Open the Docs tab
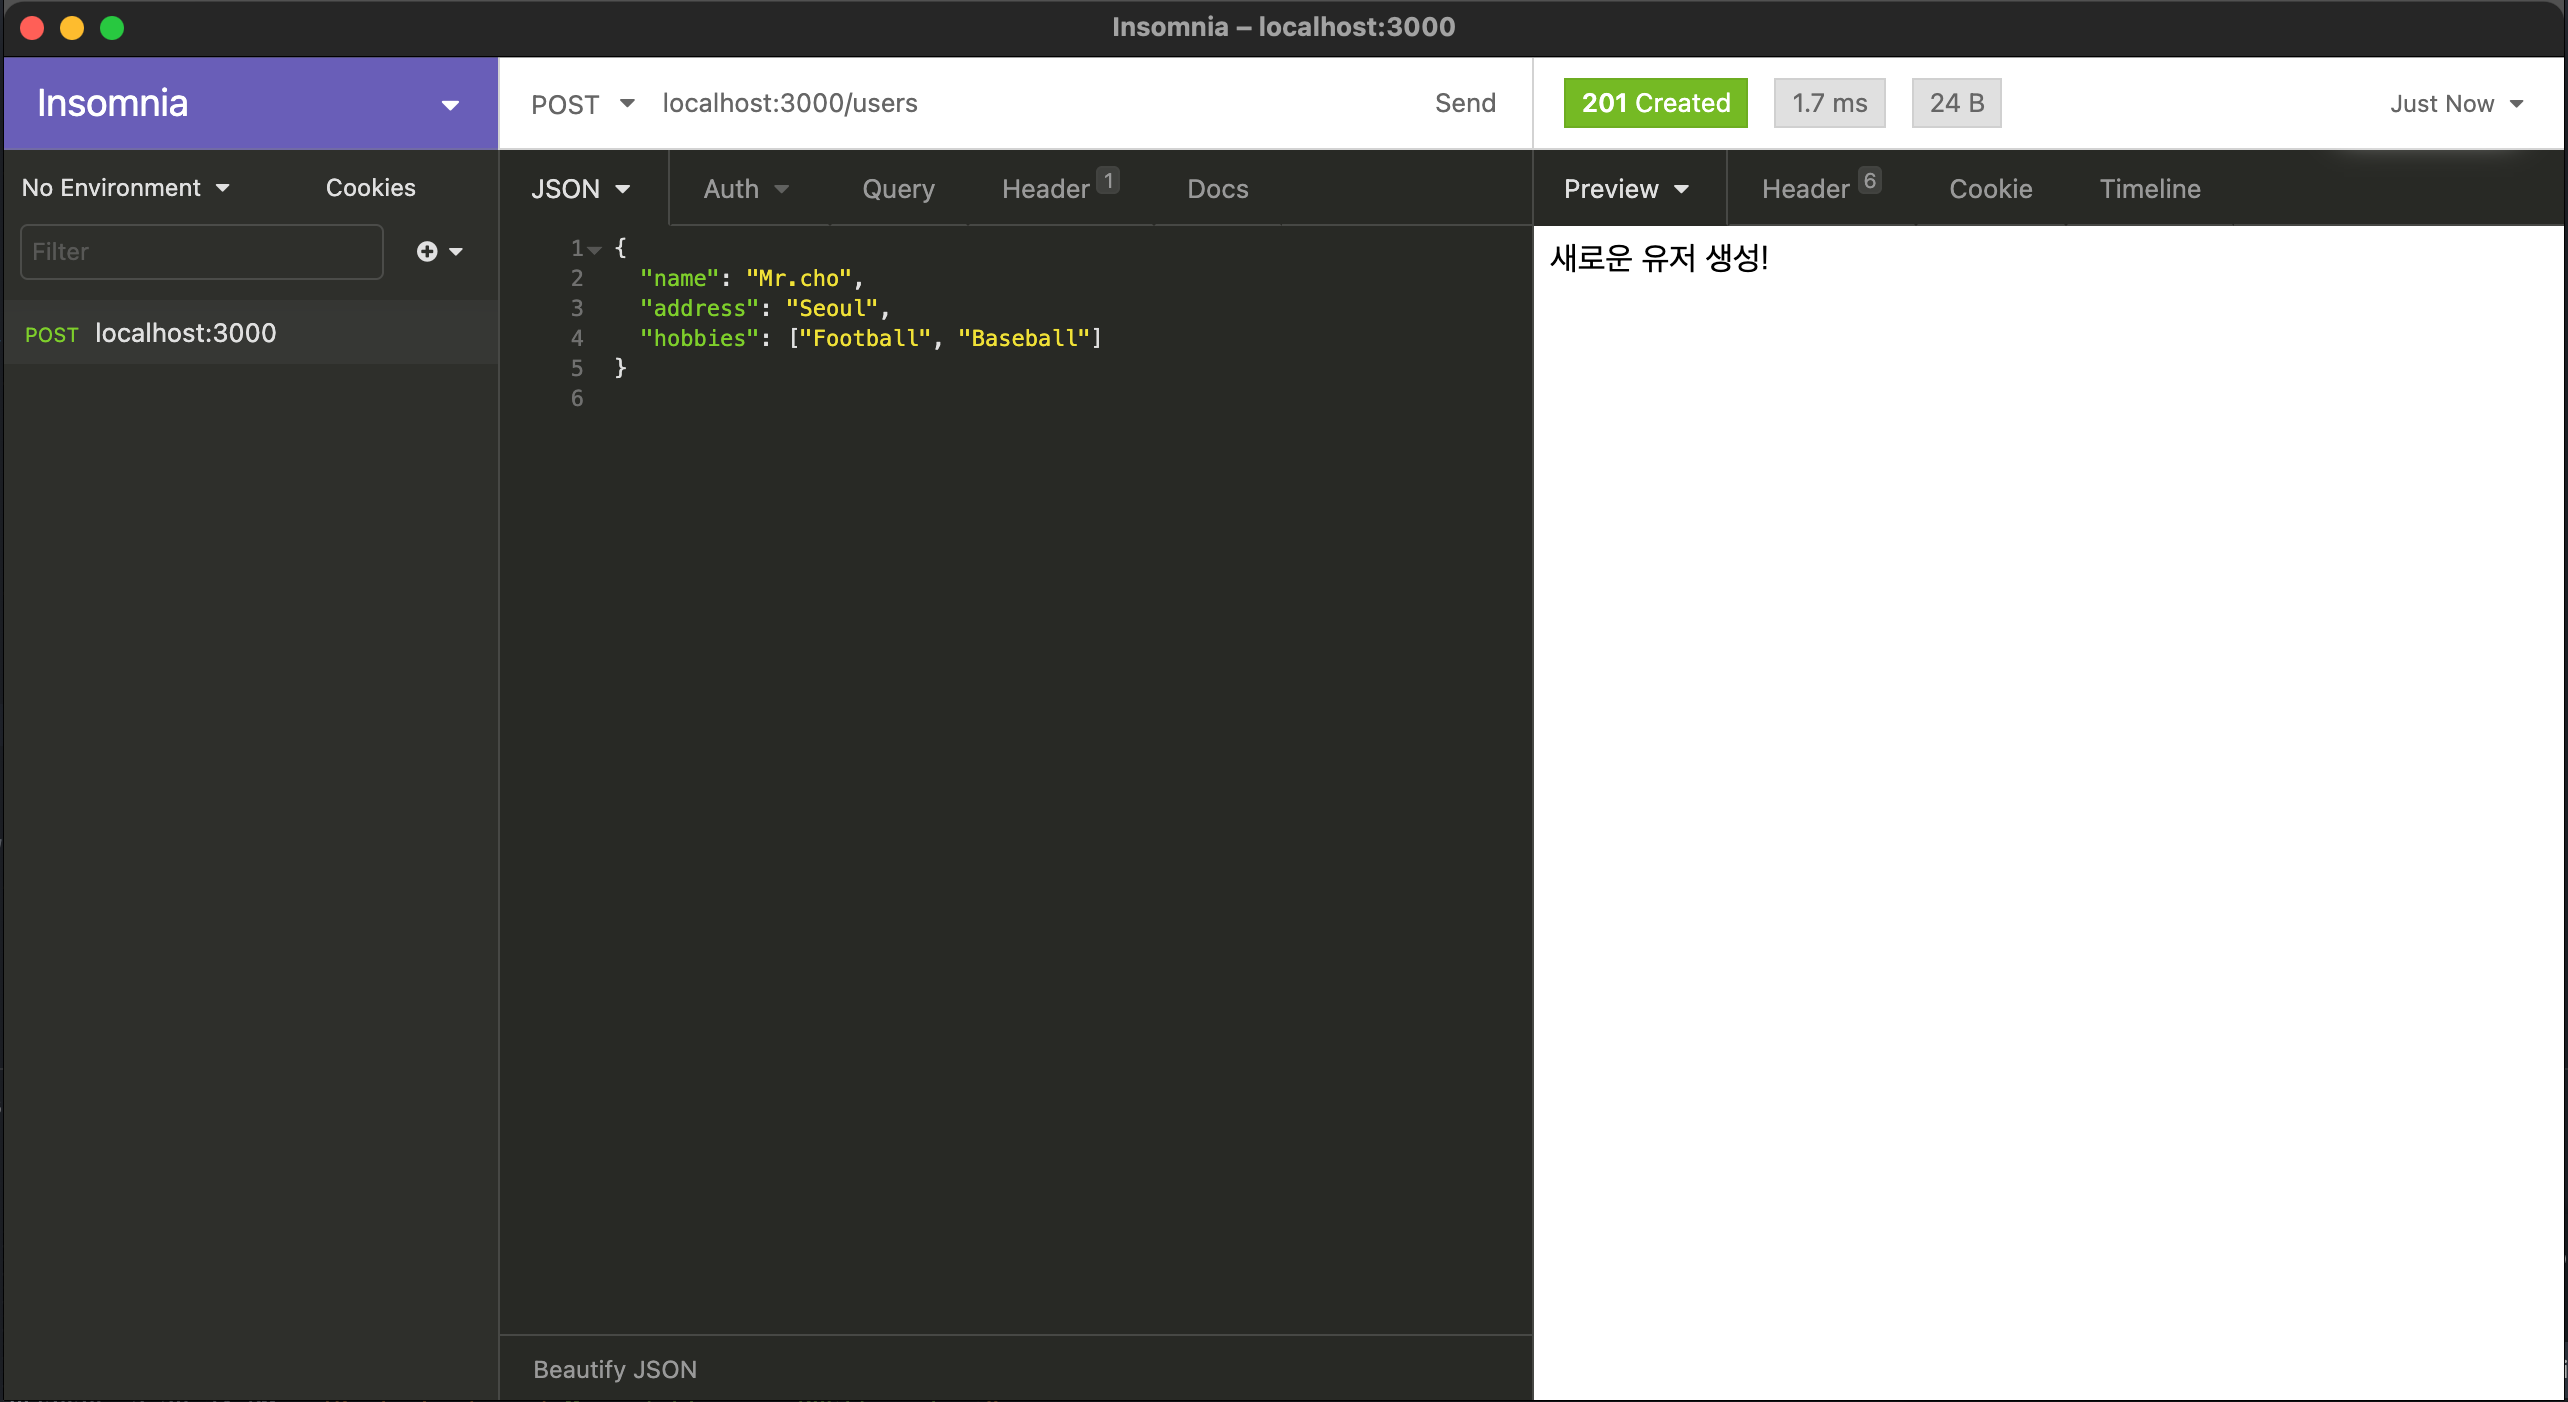The image size is (2568, 1402). pos(1217,189)
